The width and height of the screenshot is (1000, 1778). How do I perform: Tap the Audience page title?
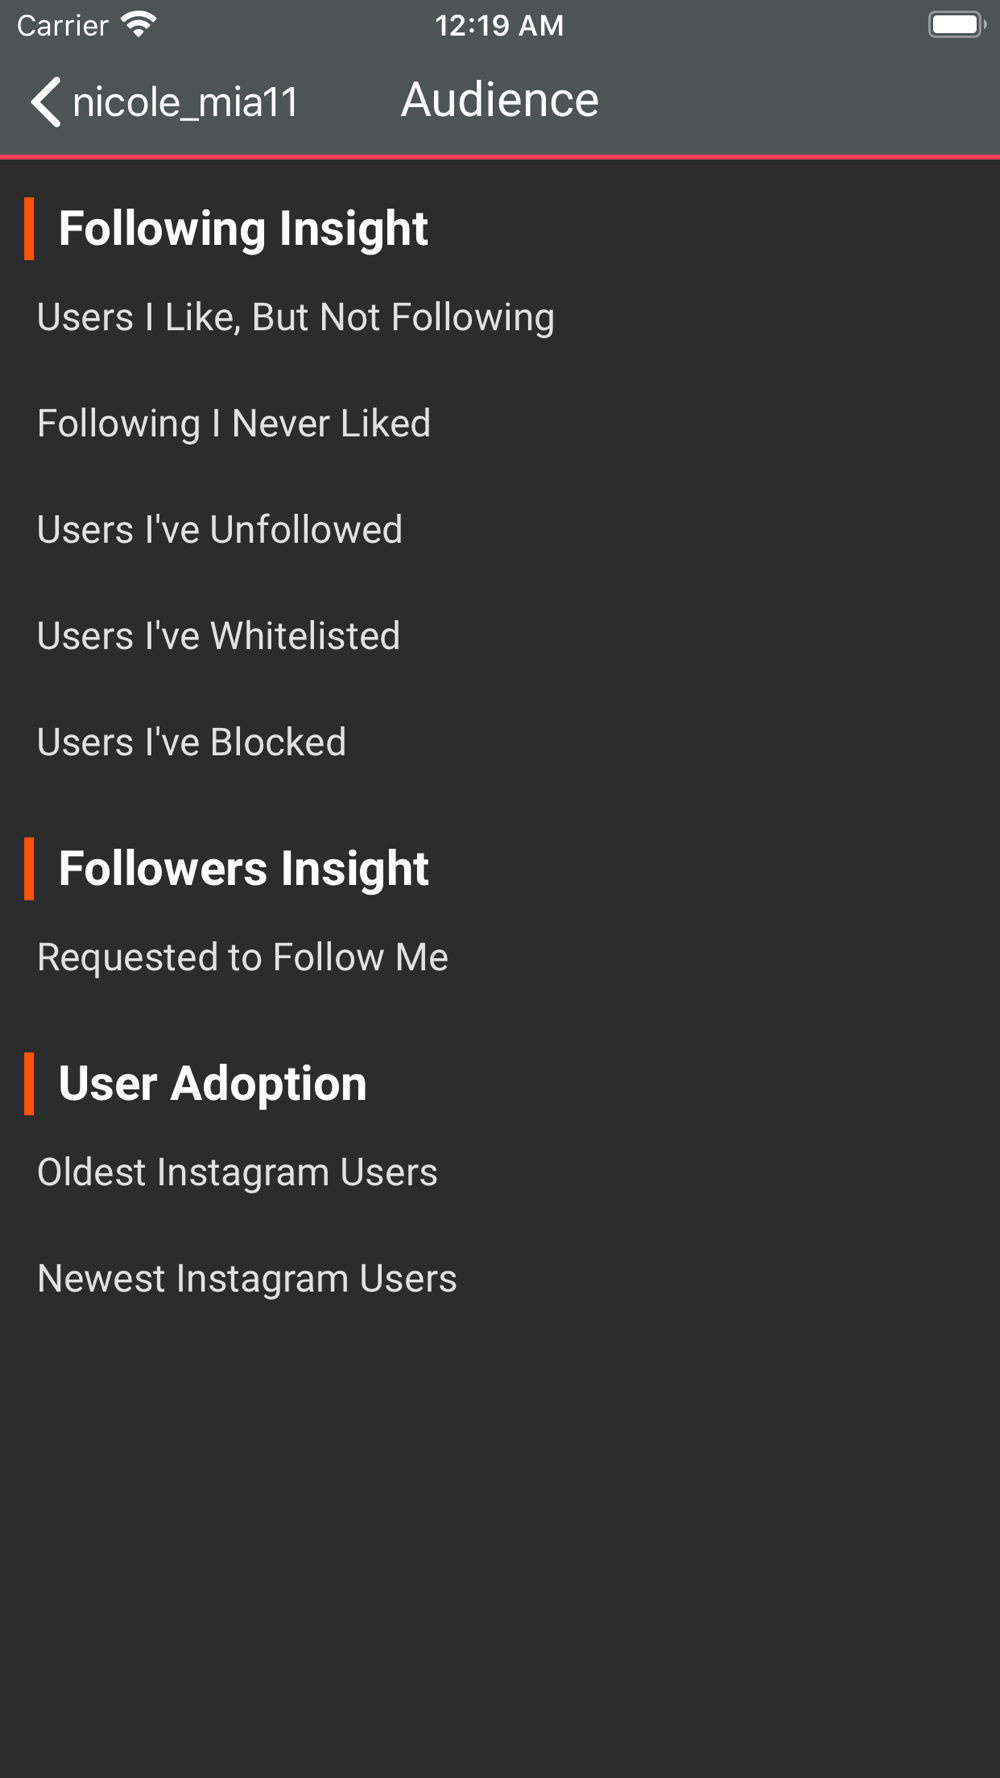tap(500, 100)
